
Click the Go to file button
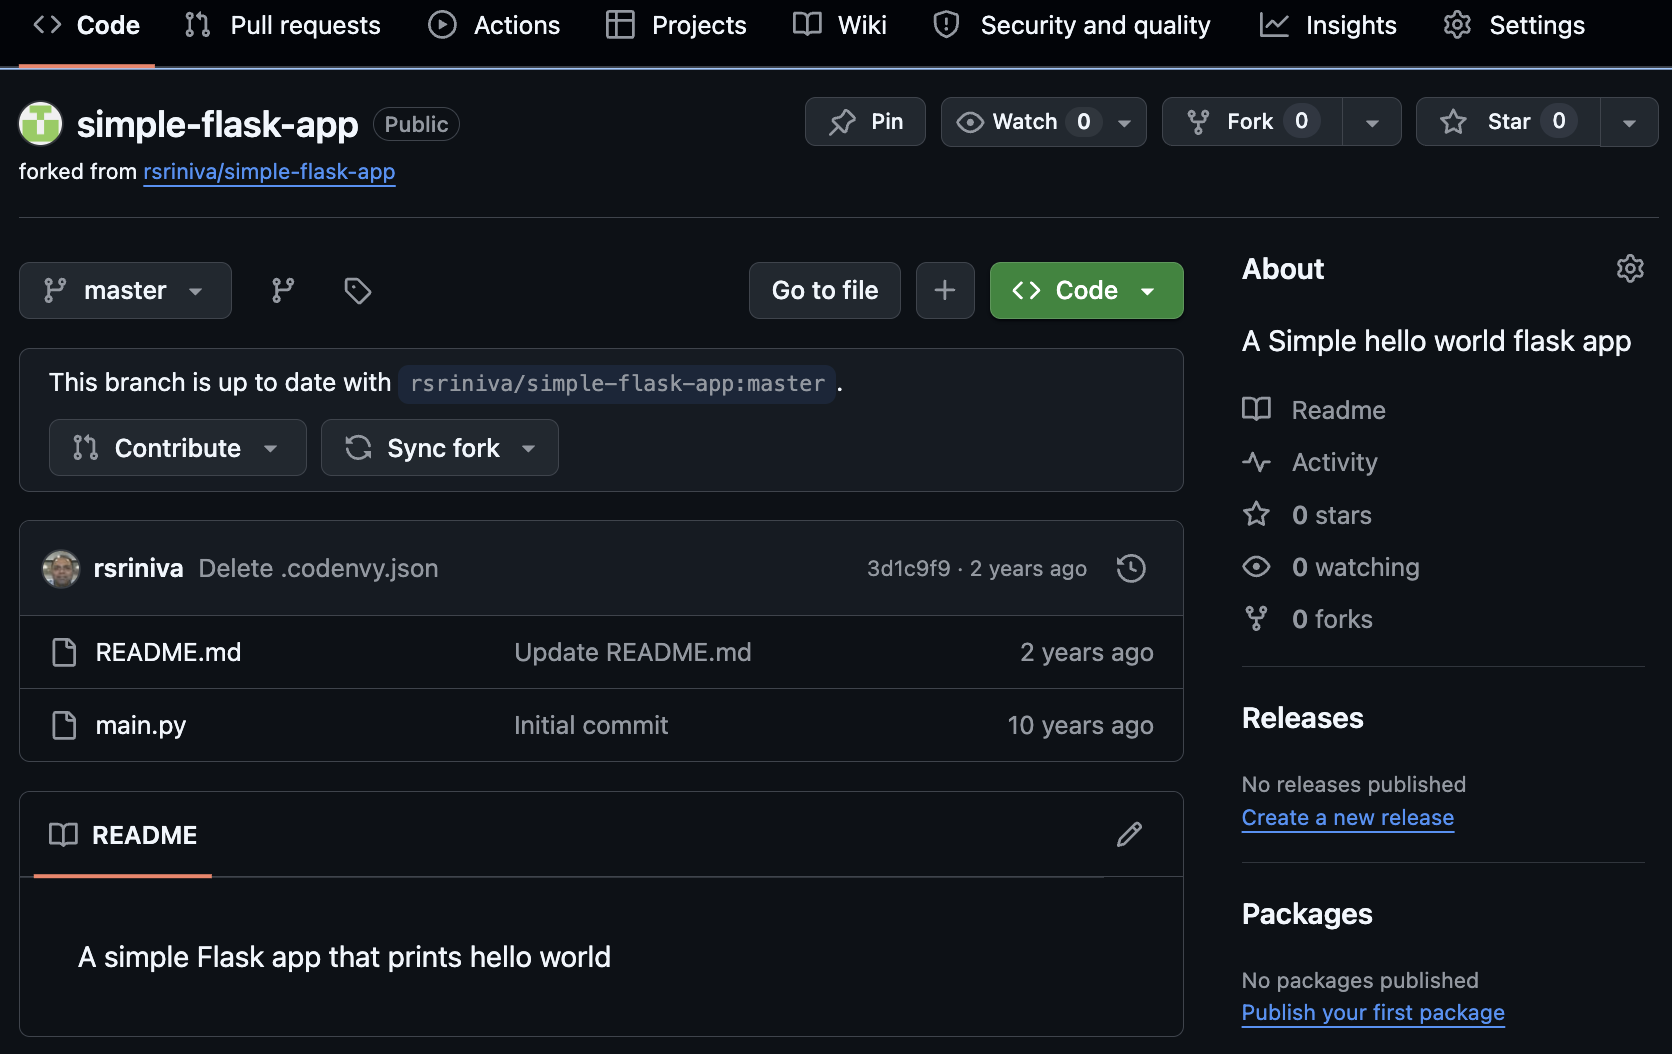[825, 290]
